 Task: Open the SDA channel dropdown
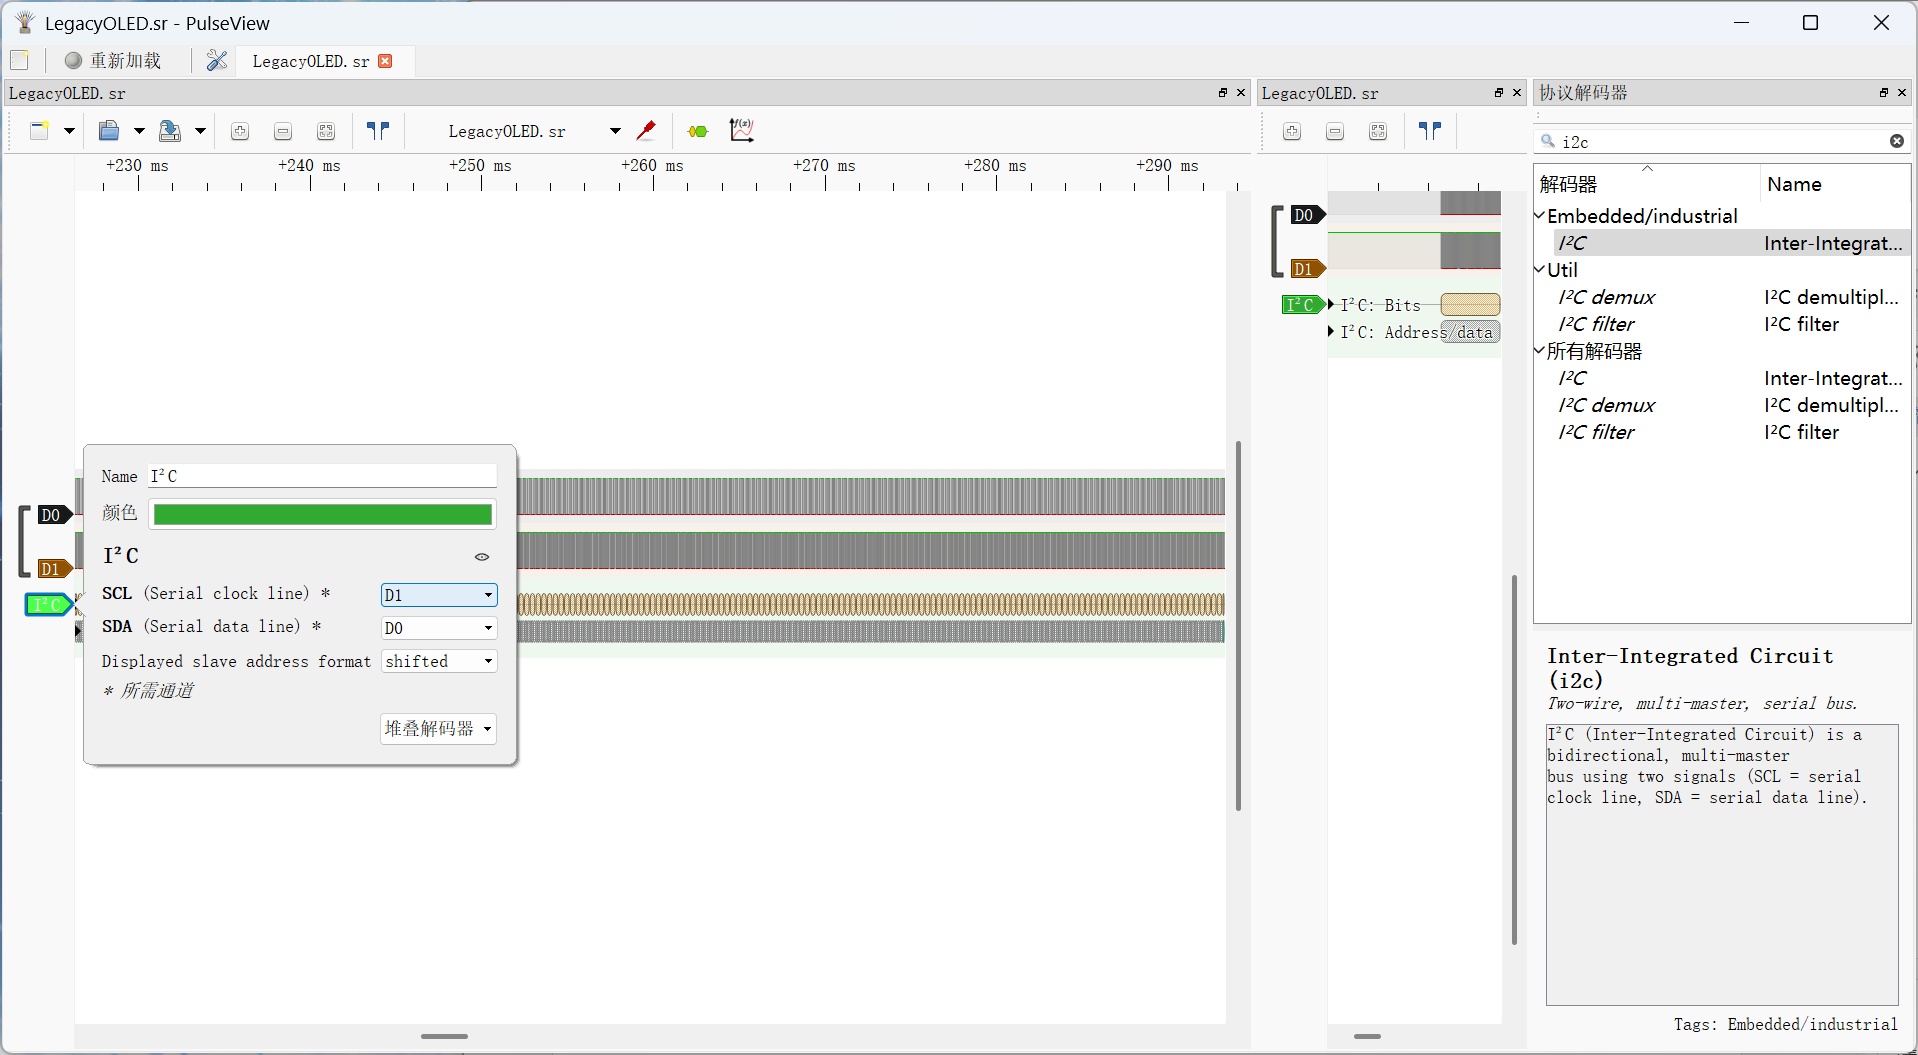point(439,628)
